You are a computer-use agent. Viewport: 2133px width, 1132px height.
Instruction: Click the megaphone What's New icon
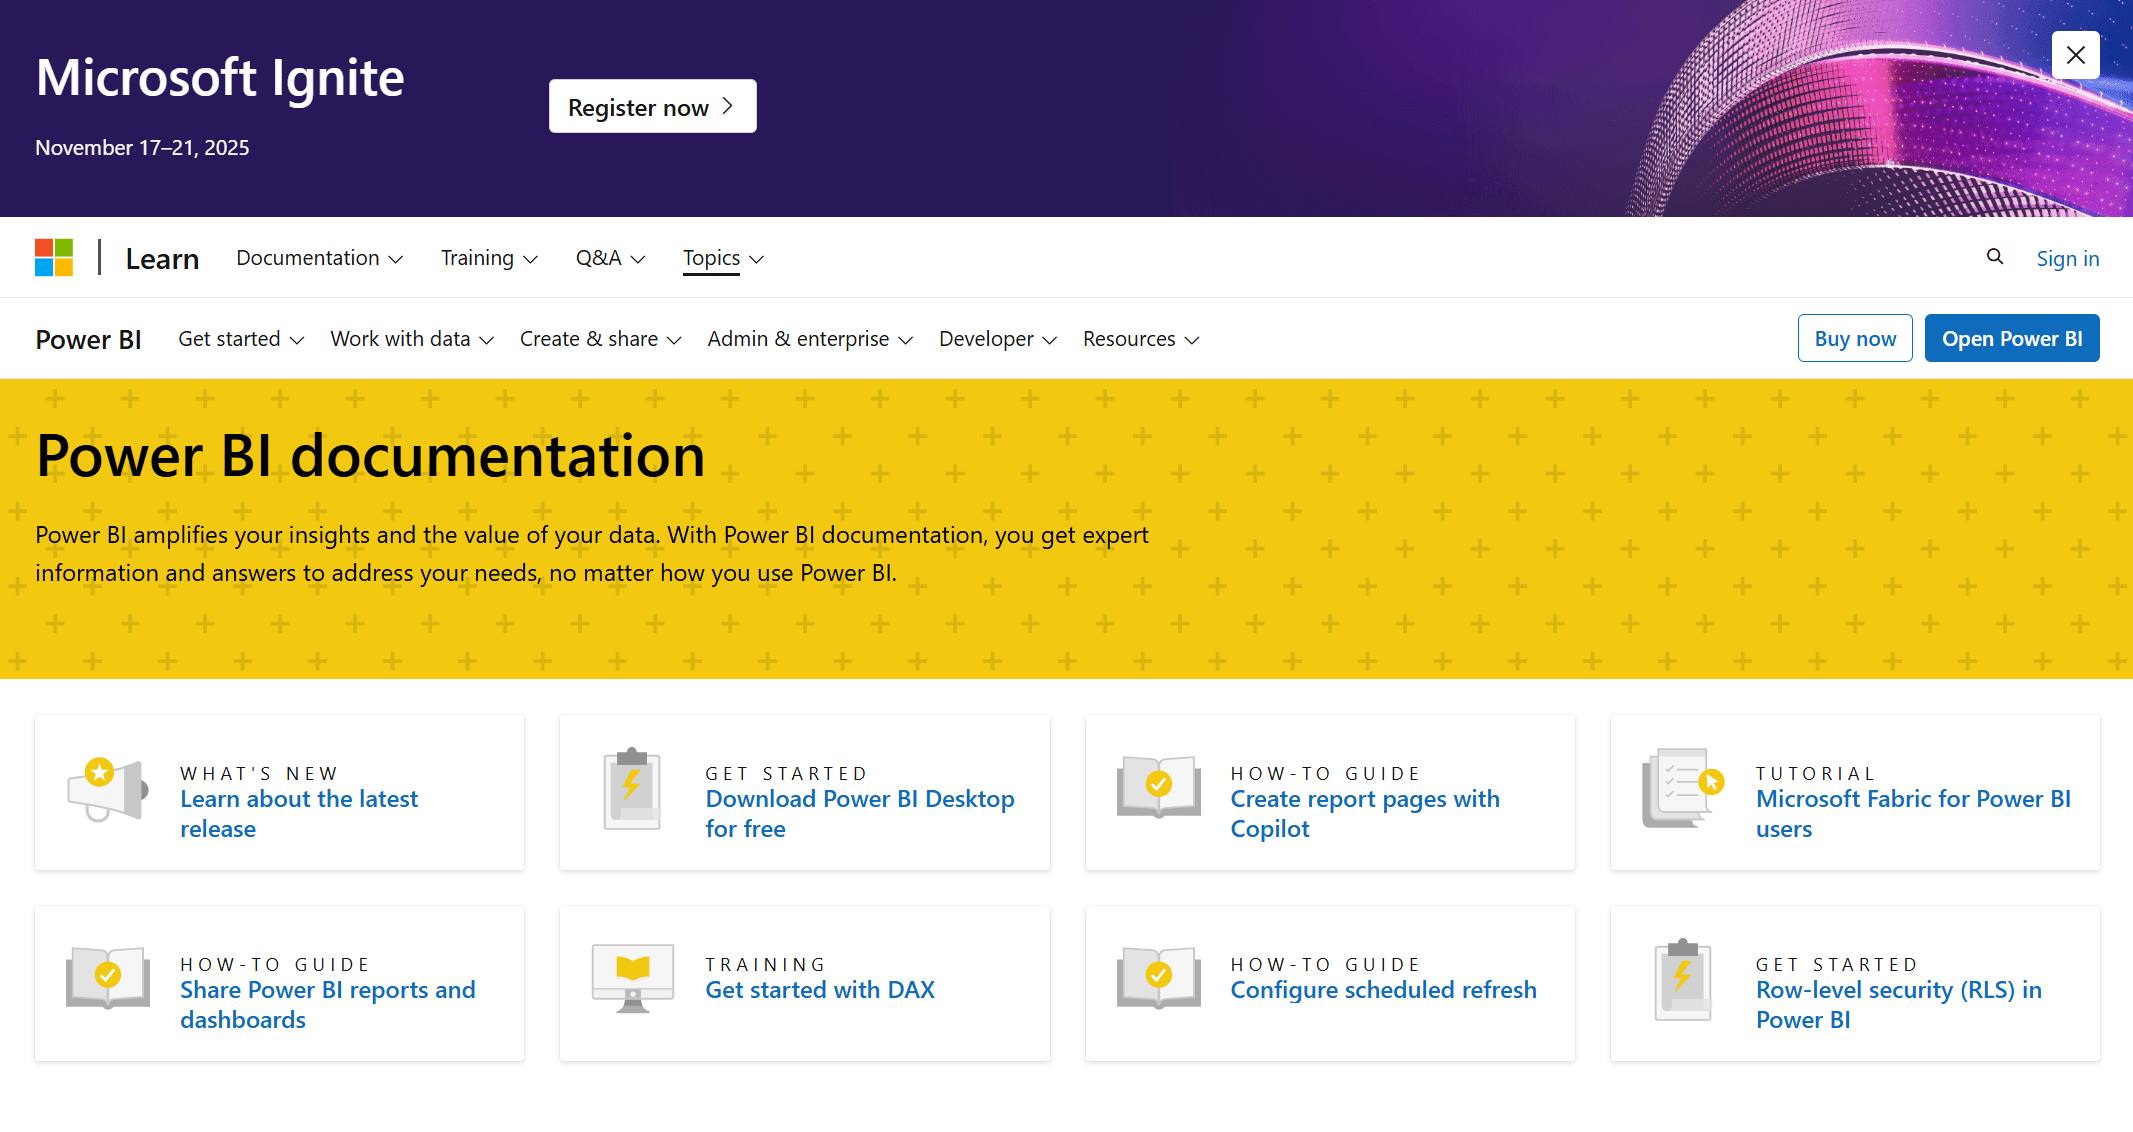(x=107, y=791)
